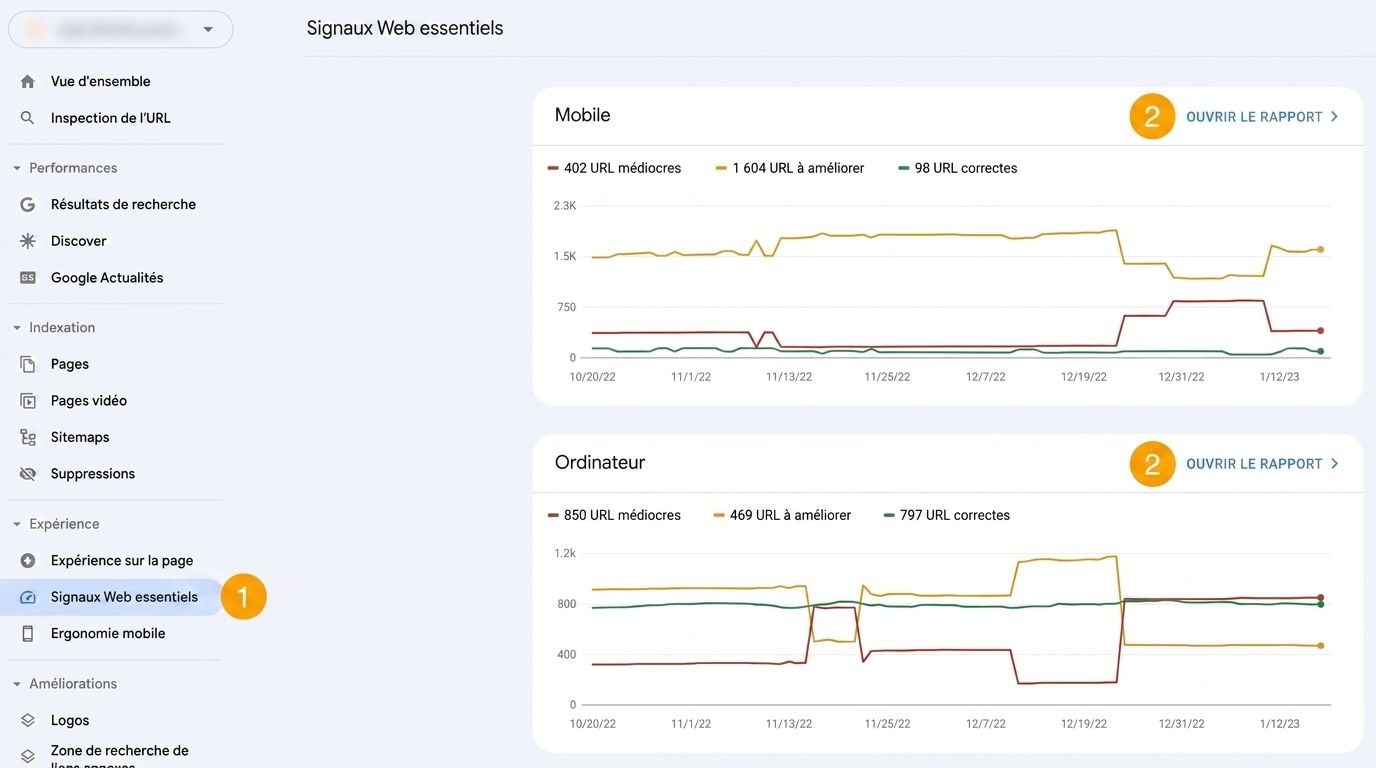Screen dimensions: 1376x768
Task: Toggle the Mobile 1 604 URL à améliorer legend
Action: coord(790,168)
